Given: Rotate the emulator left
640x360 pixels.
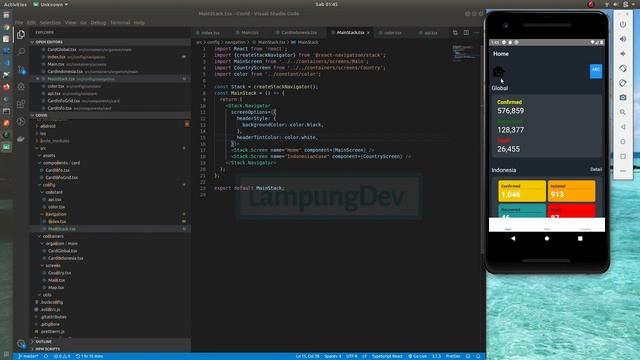Looking at the screenshot, I should click(623, 68).
